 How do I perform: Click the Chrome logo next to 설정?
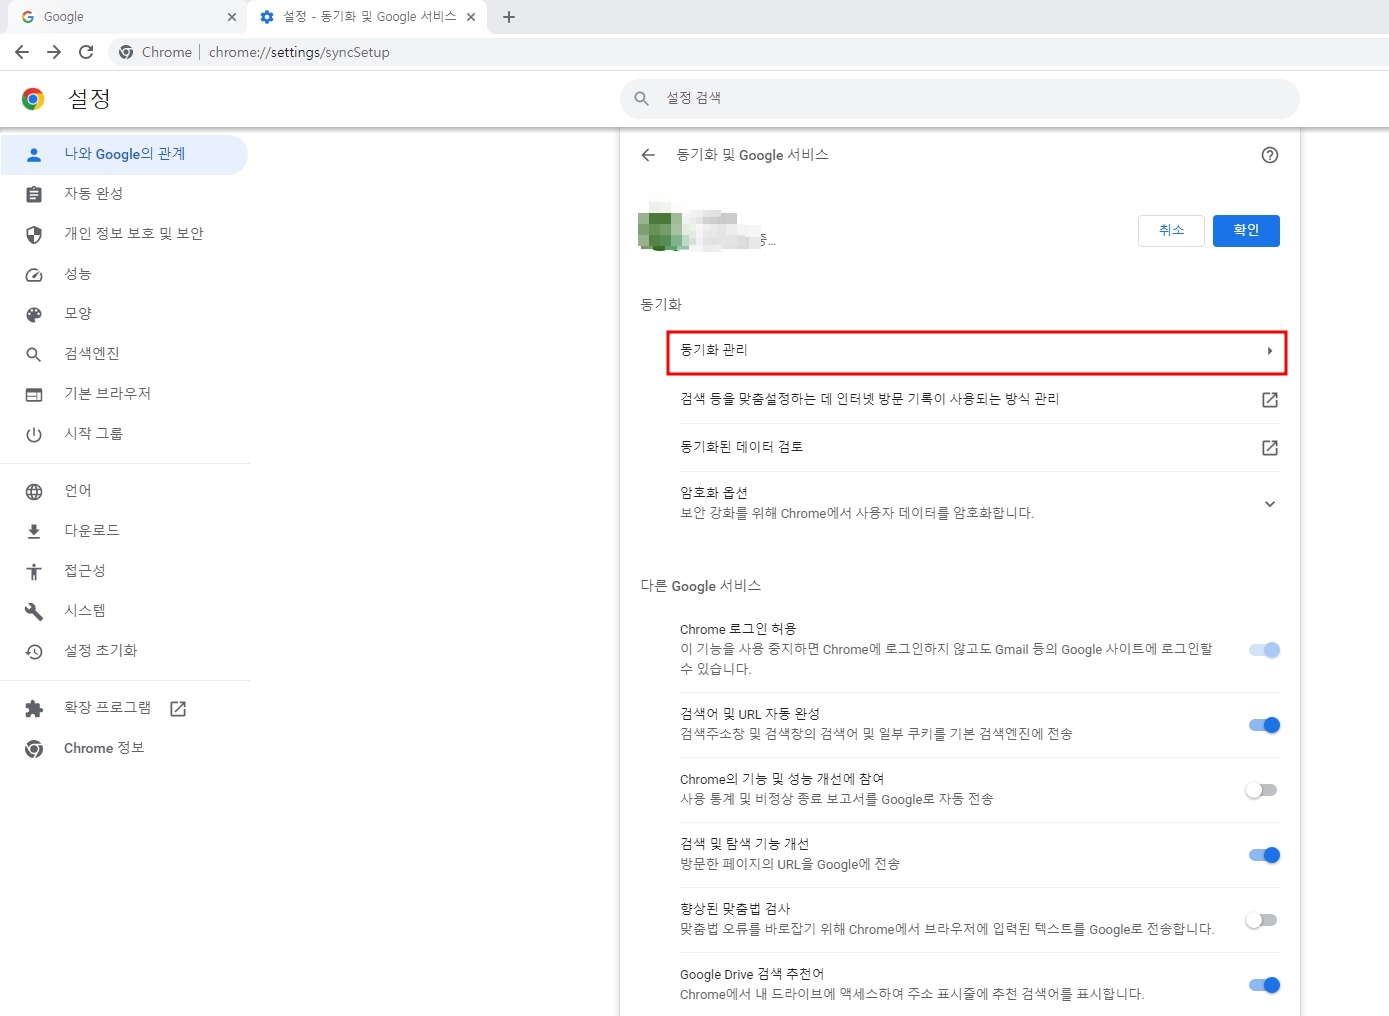tap(33, 99)
